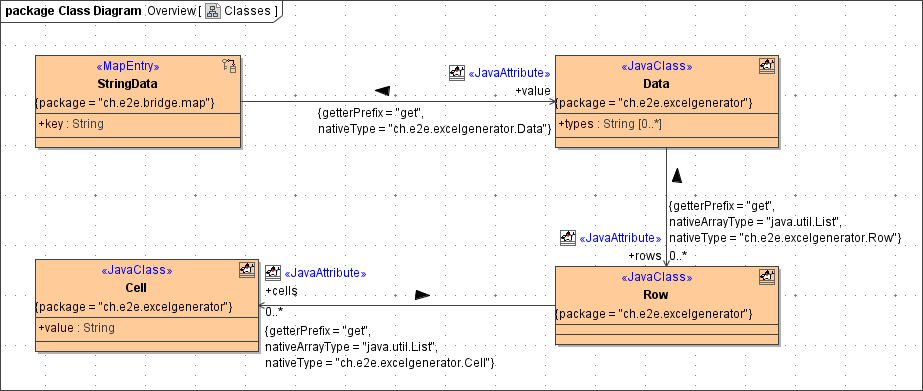Select the +rows association role label
This screenshot has height=391, width=923.
click(645, 256)
